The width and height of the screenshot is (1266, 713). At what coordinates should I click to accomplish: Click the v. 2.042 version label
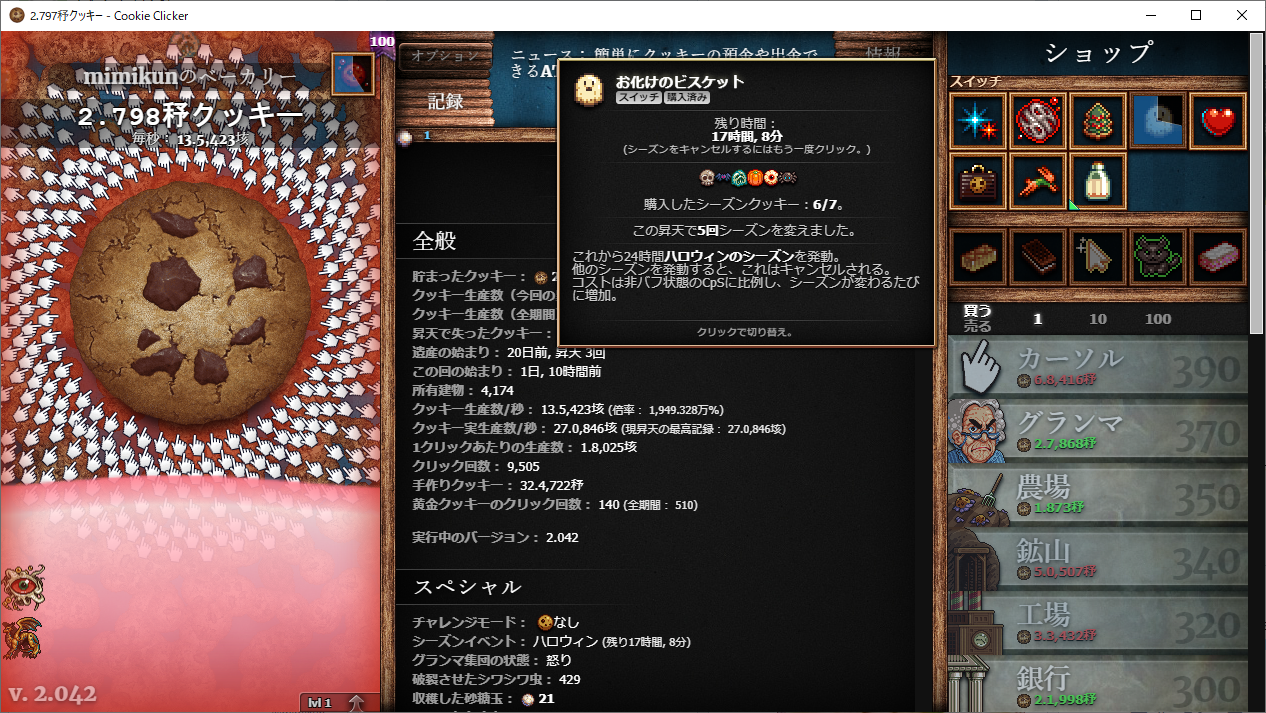tap(53, 693)
